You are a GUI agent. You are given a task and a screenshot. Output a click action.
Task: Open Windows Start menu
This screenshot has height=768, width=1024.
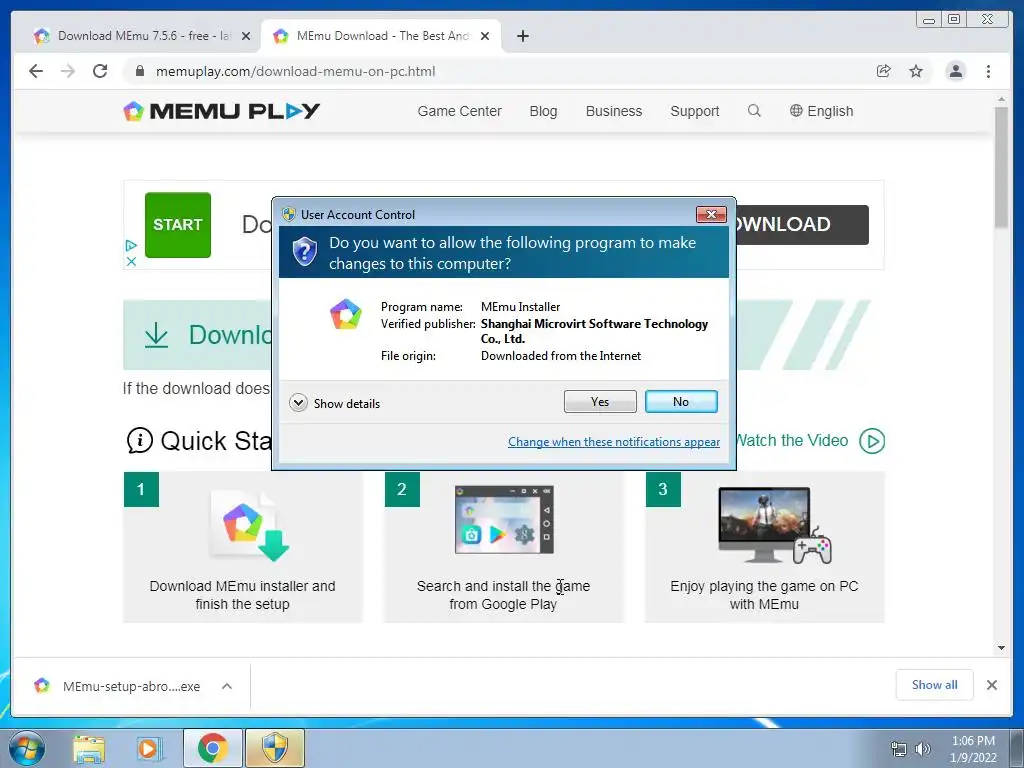(x=27, y=748)
